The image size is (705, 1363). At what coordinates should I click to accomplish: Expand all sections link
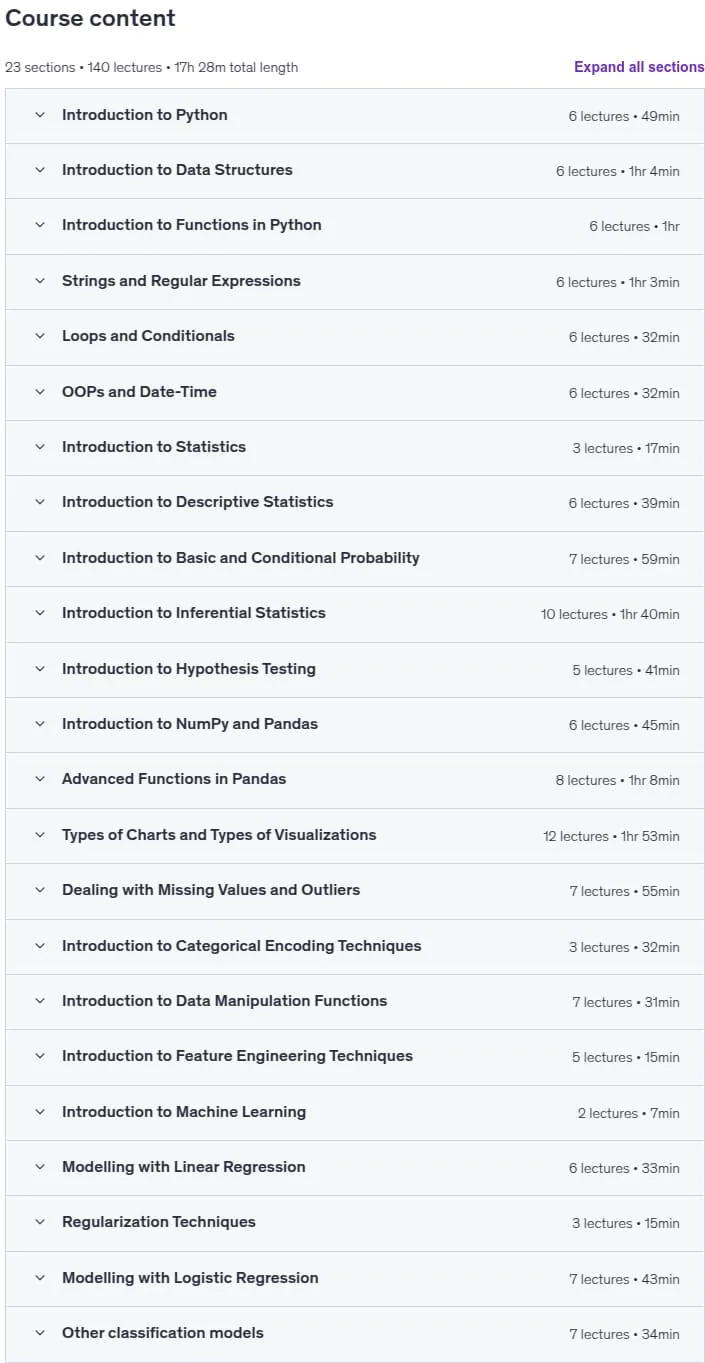pos(639,67)
